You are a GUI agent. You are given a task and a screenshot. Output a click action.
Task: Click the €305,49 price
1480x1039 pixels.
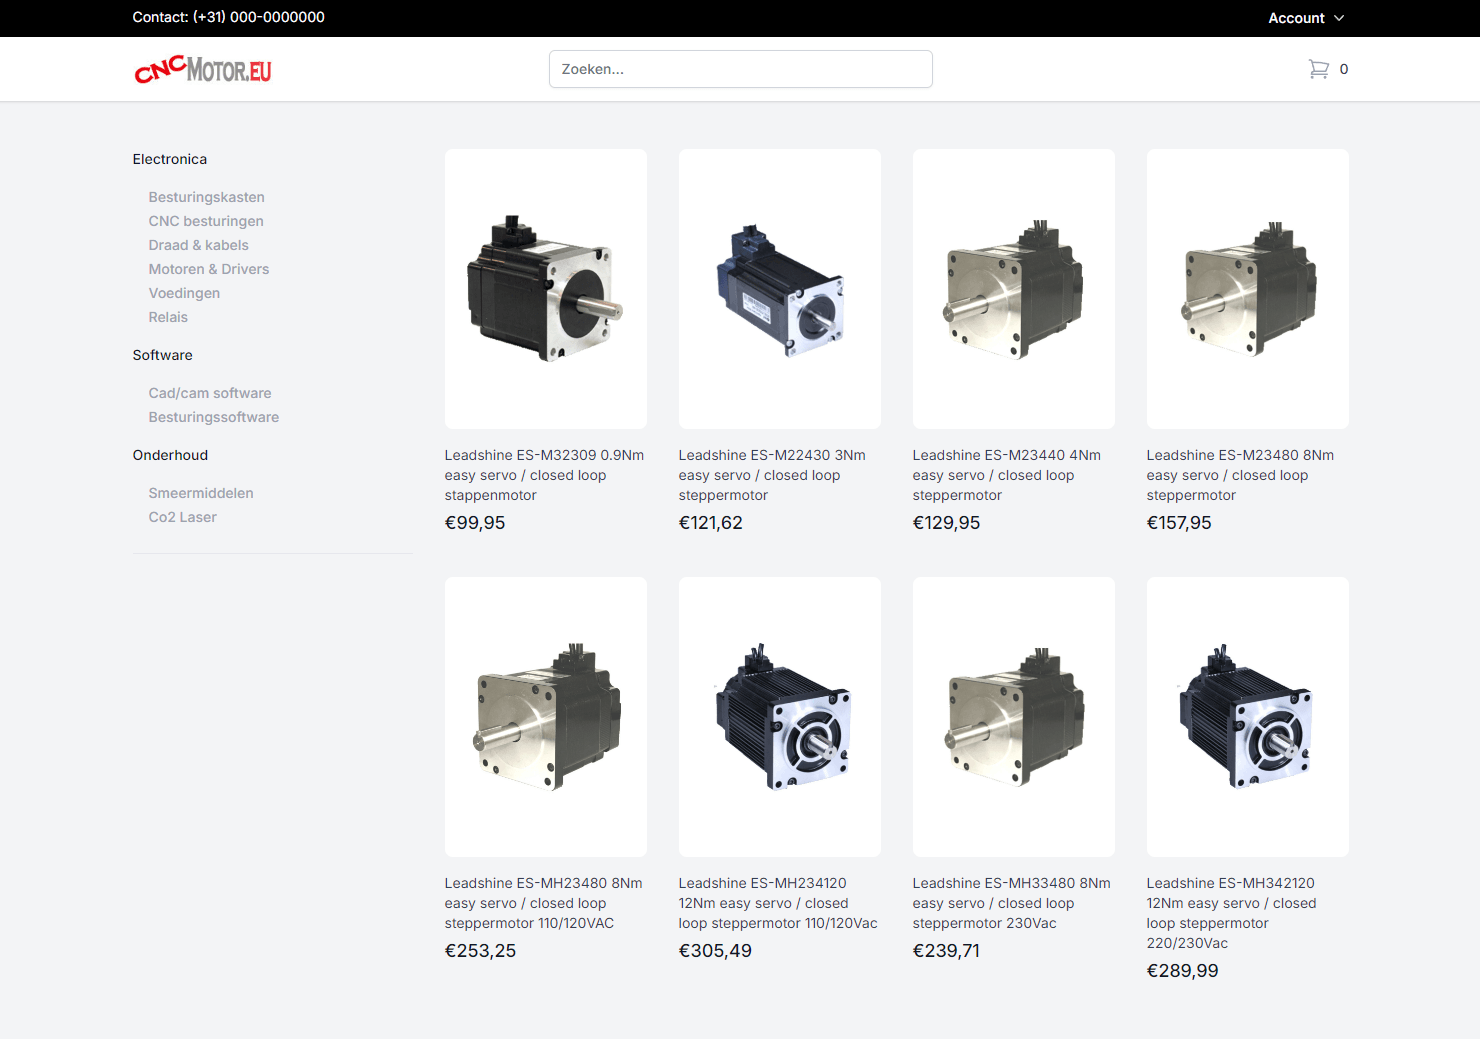[x=715, y=951]
